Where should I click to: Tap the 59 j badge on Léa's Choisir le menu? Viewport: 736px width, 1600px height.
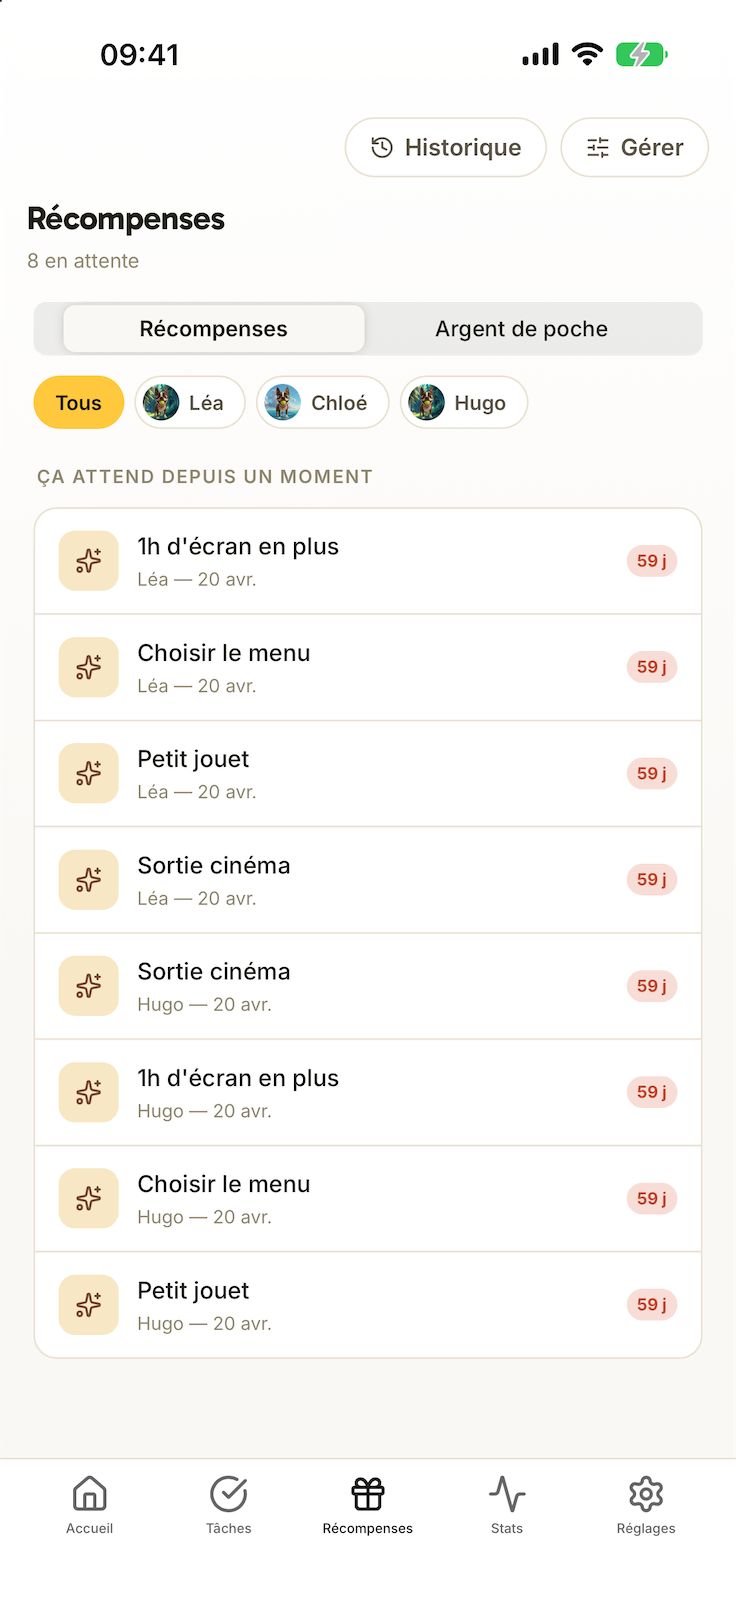(652, 667)
